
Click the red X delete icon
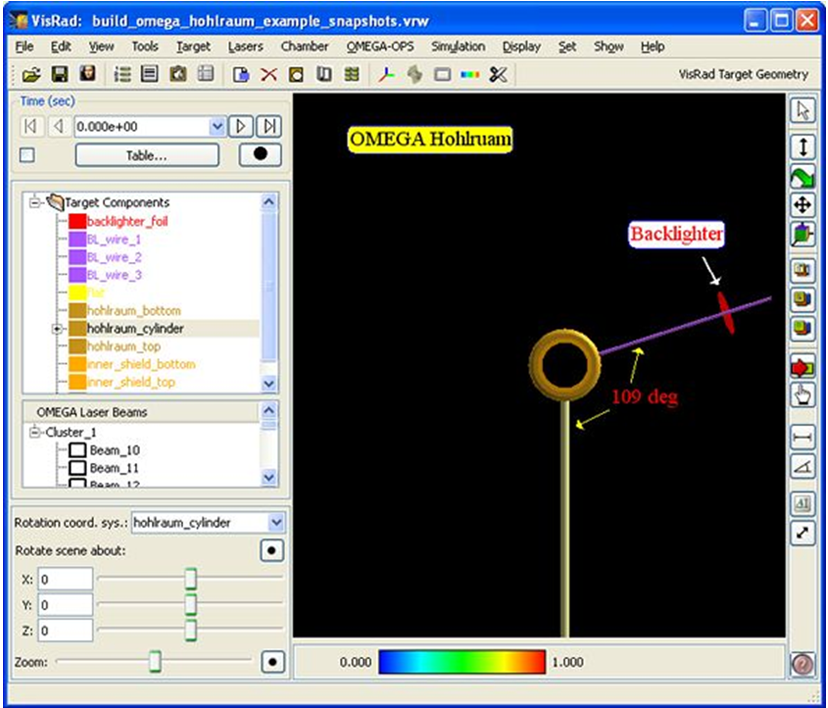pyautogui.click(x=268, y=74)
